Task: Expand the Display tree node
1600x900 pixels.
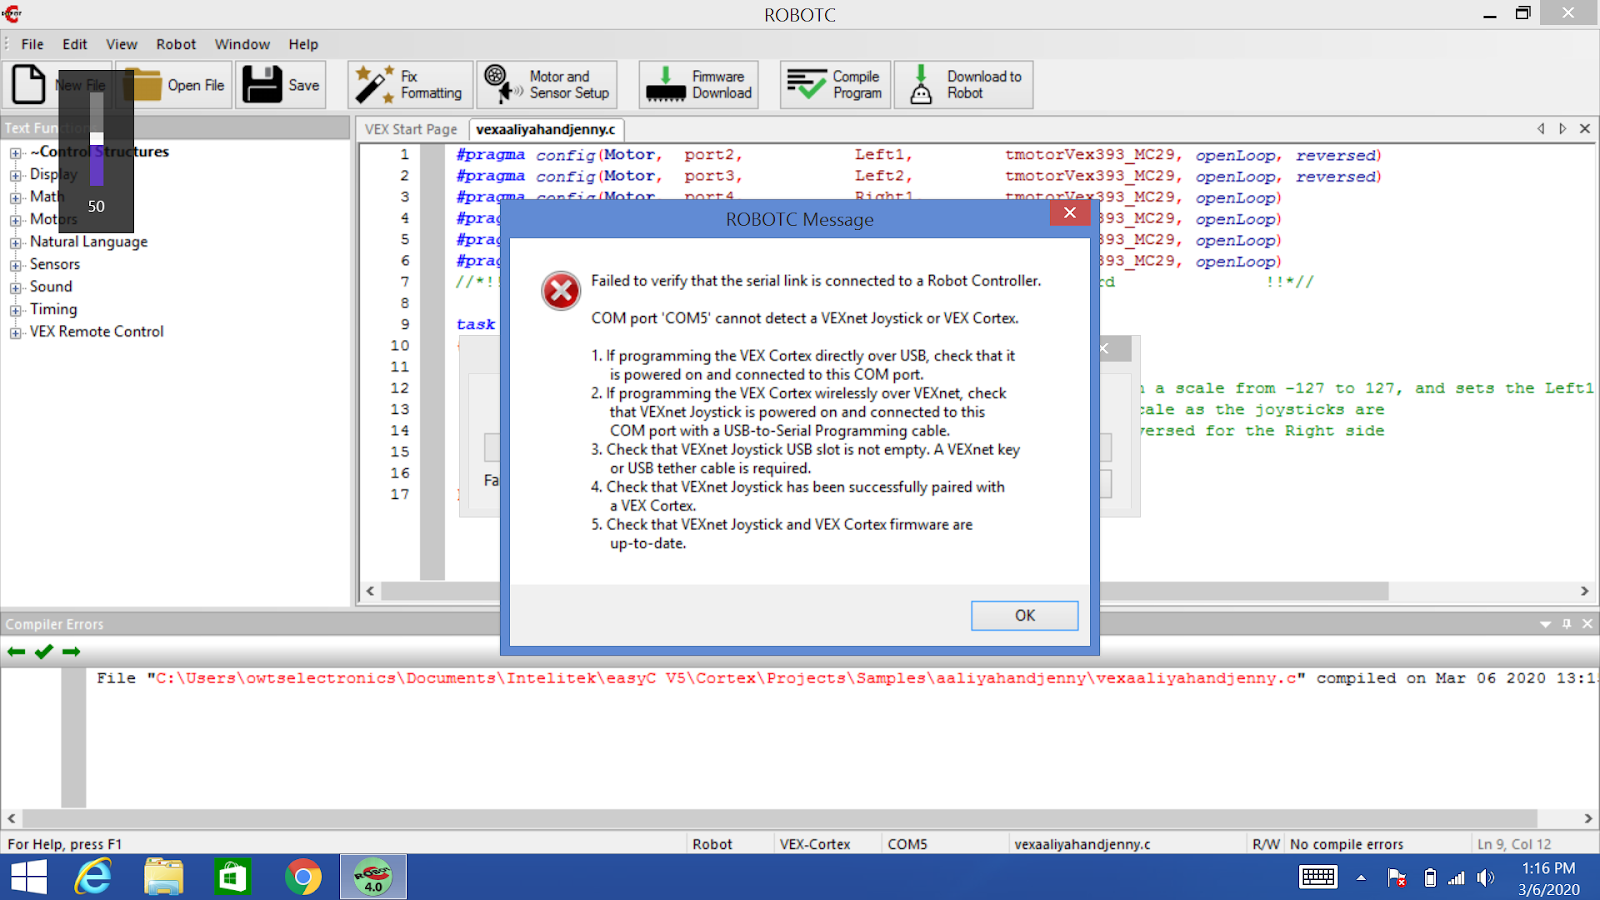Action: (x=16, y=175)
